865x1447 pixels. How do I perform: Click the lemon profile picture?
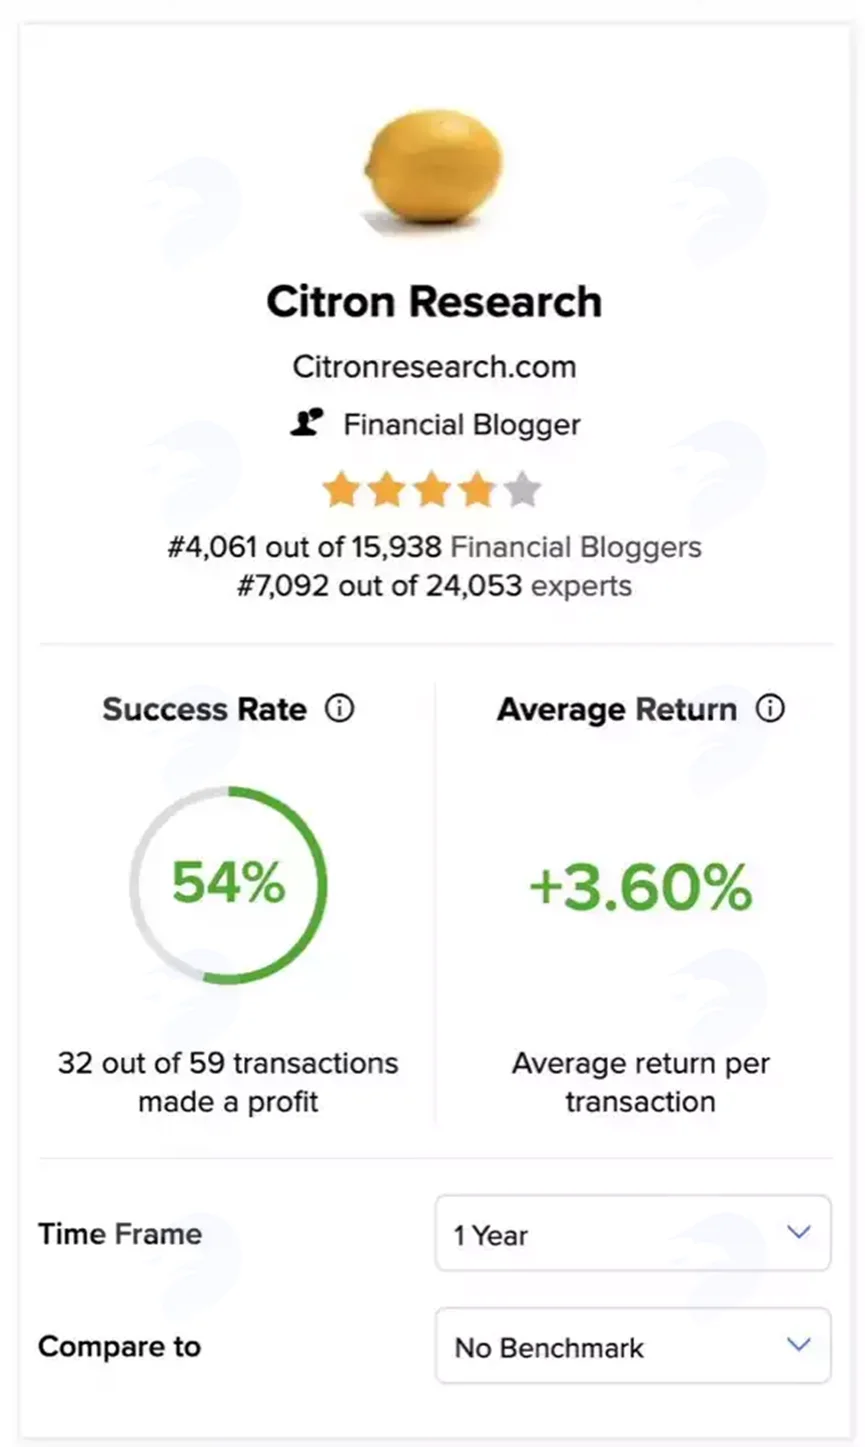[433, 166]
